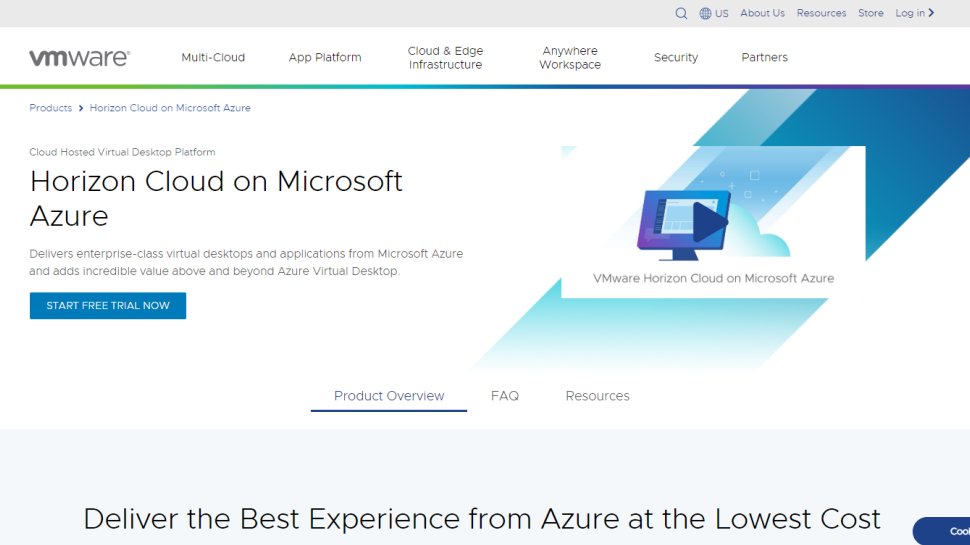Click the Products breadcrumb

[51, 108]
